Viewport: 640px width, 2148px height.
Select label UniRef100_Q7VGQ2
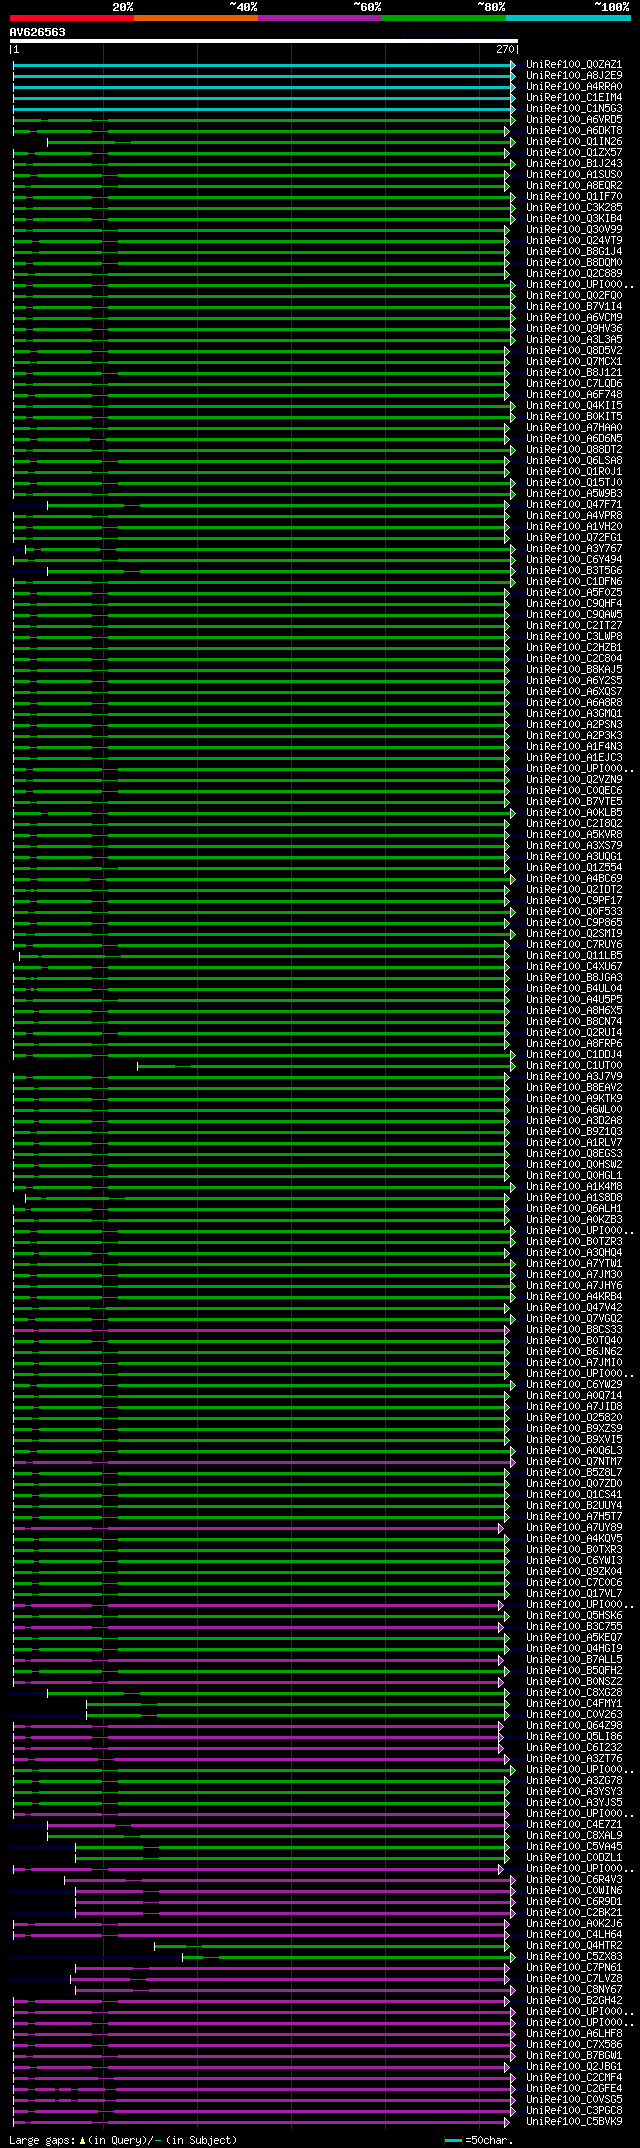(574, 1318)
